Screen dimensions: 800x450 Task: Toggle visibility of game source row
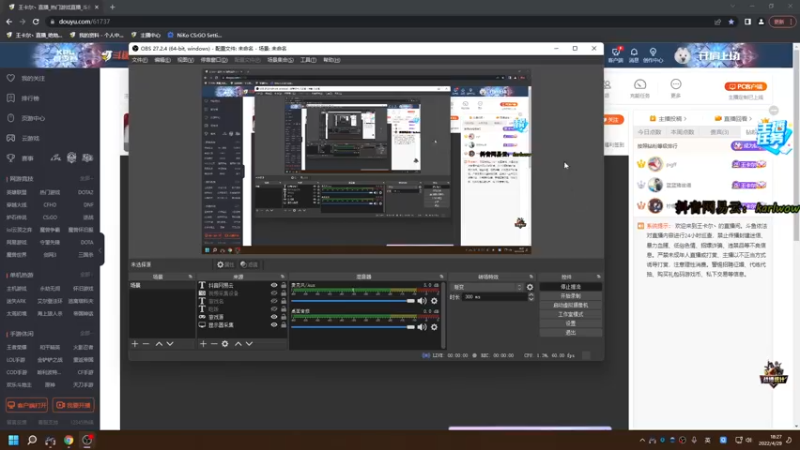[274, 317]
